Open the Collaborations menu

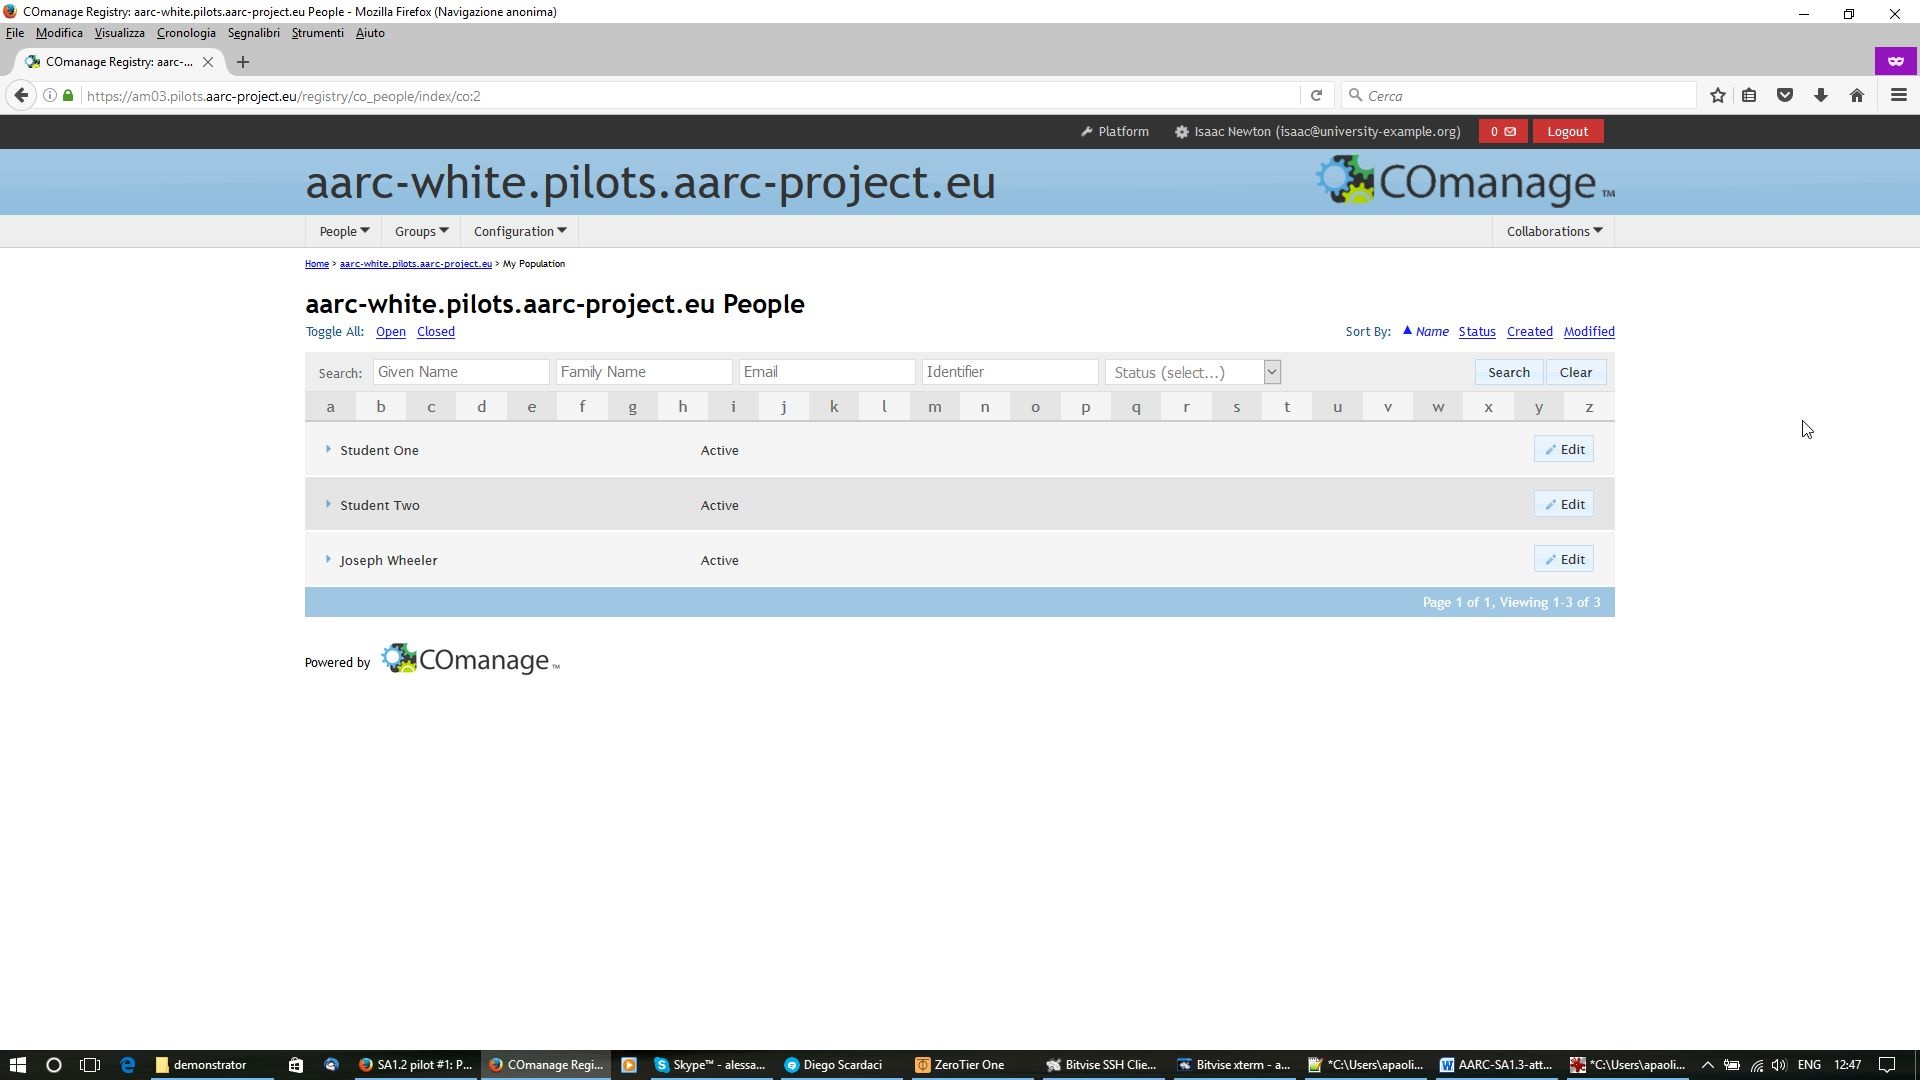pos(1553,232)
